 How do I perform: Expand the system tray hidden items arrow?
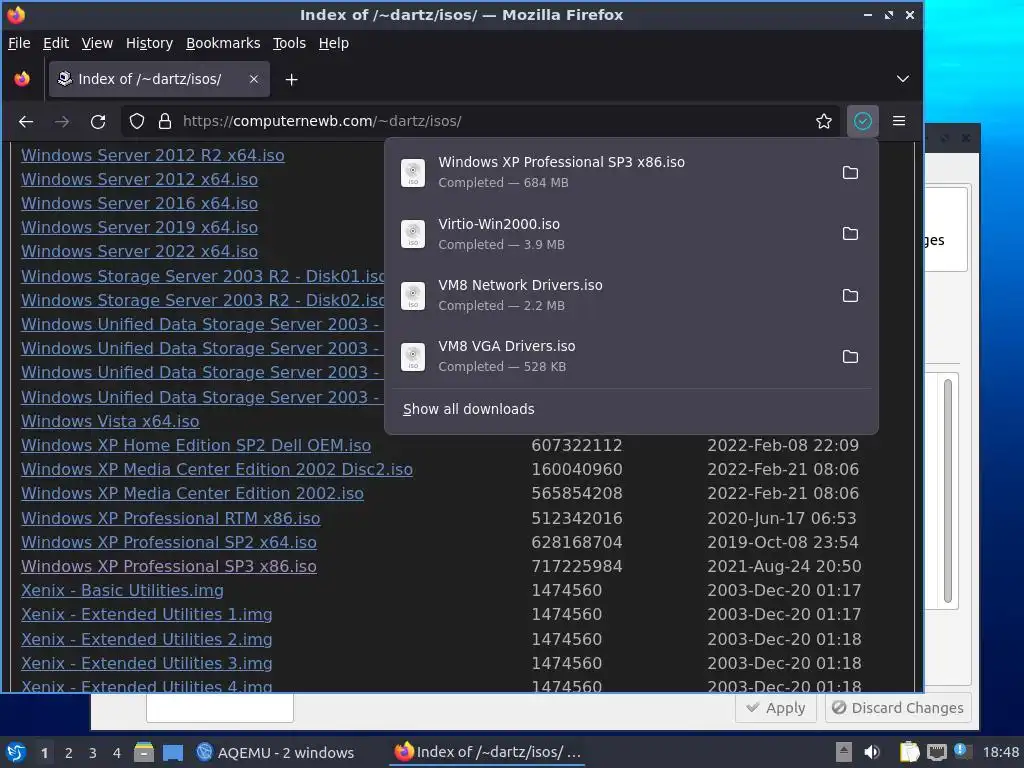tap(844, 752)
